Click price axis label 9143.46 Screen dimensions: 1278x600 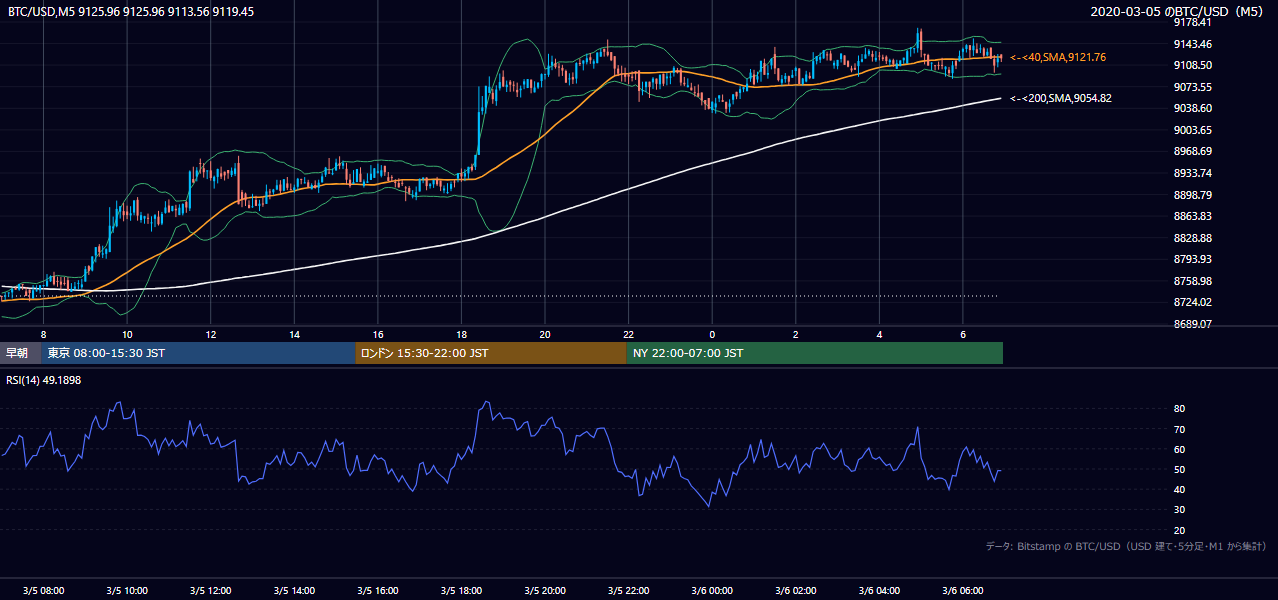(x=1192, y=44)
